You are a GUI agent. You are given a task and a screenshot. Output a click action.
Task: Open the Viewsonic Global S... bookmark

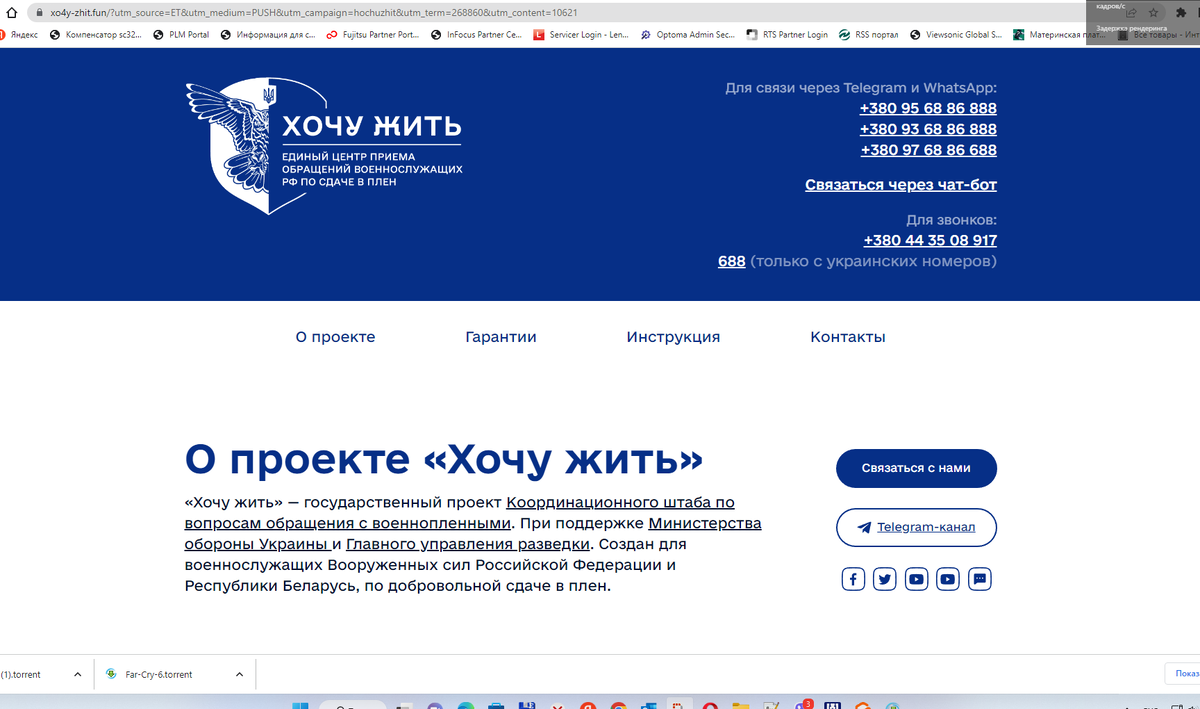pyautogui.click(x=957, y=34)
